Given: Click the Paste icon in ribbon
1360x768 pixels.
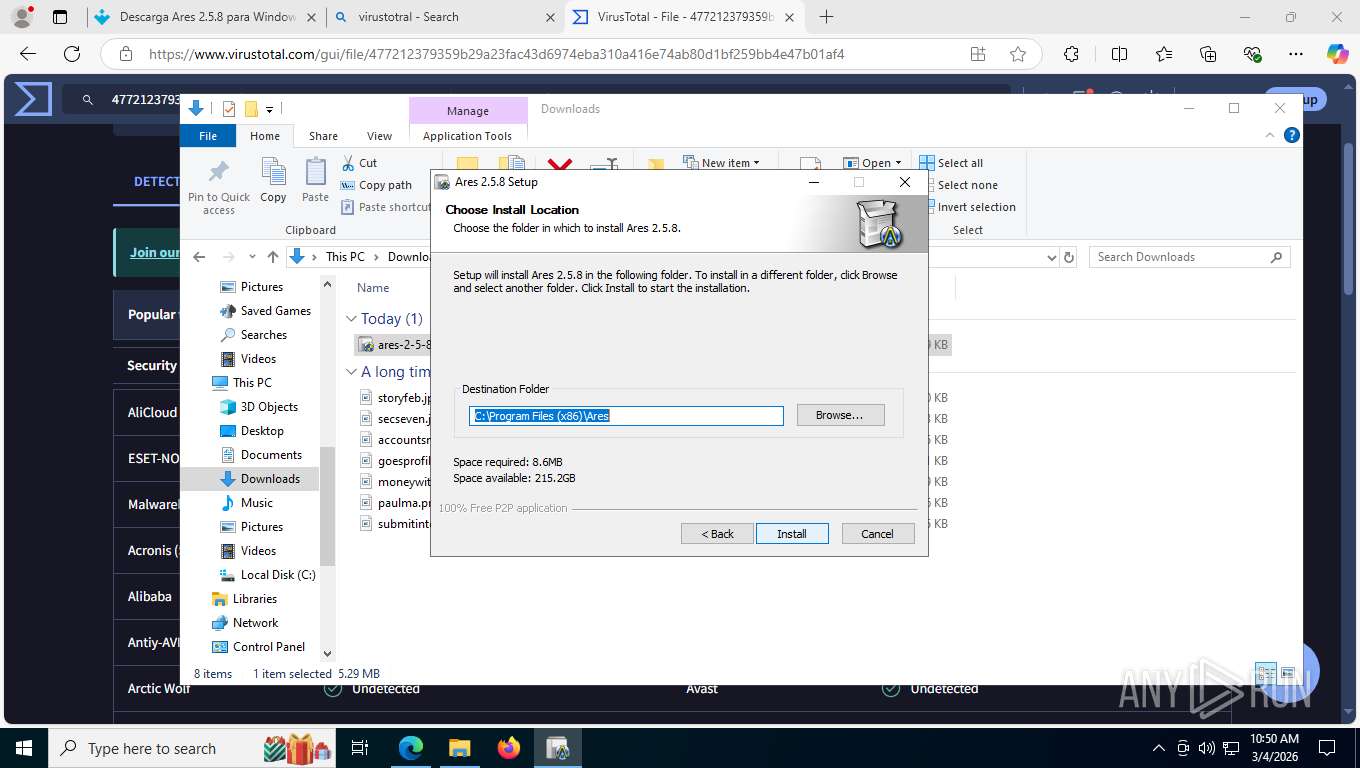Looking at the screenshot, I should pyautogui.click(x=315, y=180).
